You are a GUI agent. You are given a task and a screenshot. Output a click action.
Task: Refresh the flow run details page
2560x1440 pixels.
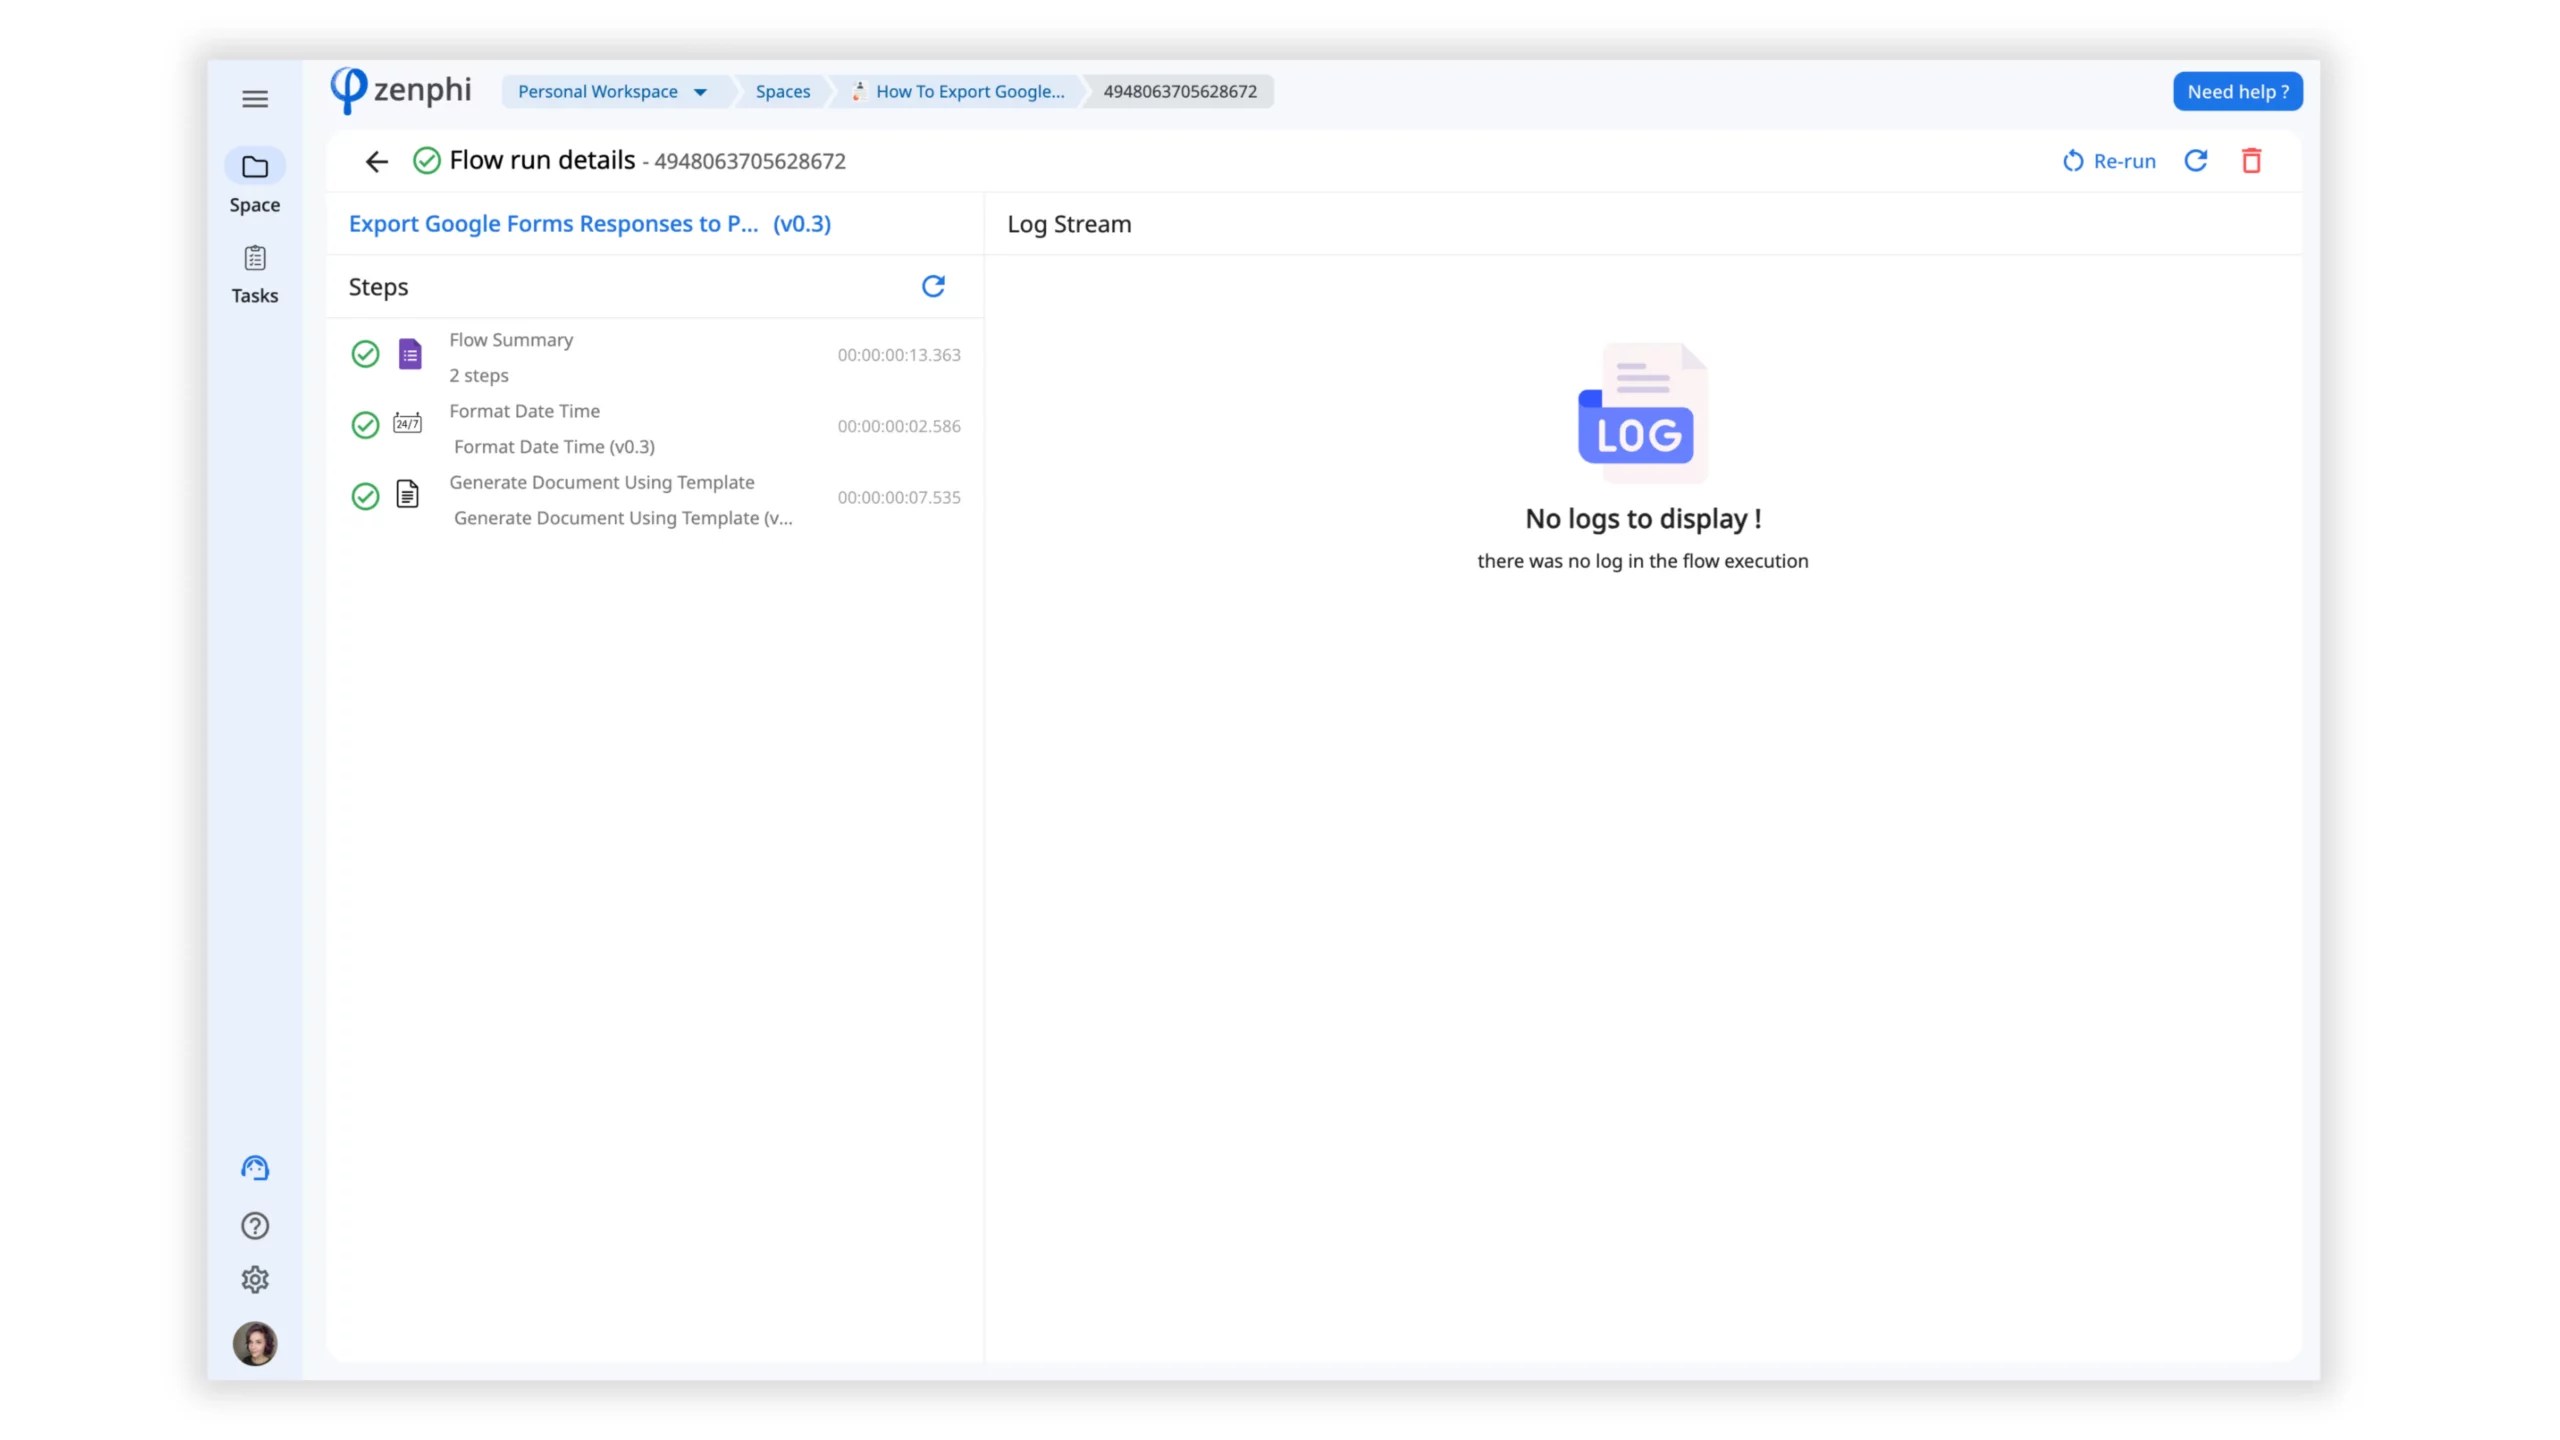pyautogui.click(x=2195, y=161)
